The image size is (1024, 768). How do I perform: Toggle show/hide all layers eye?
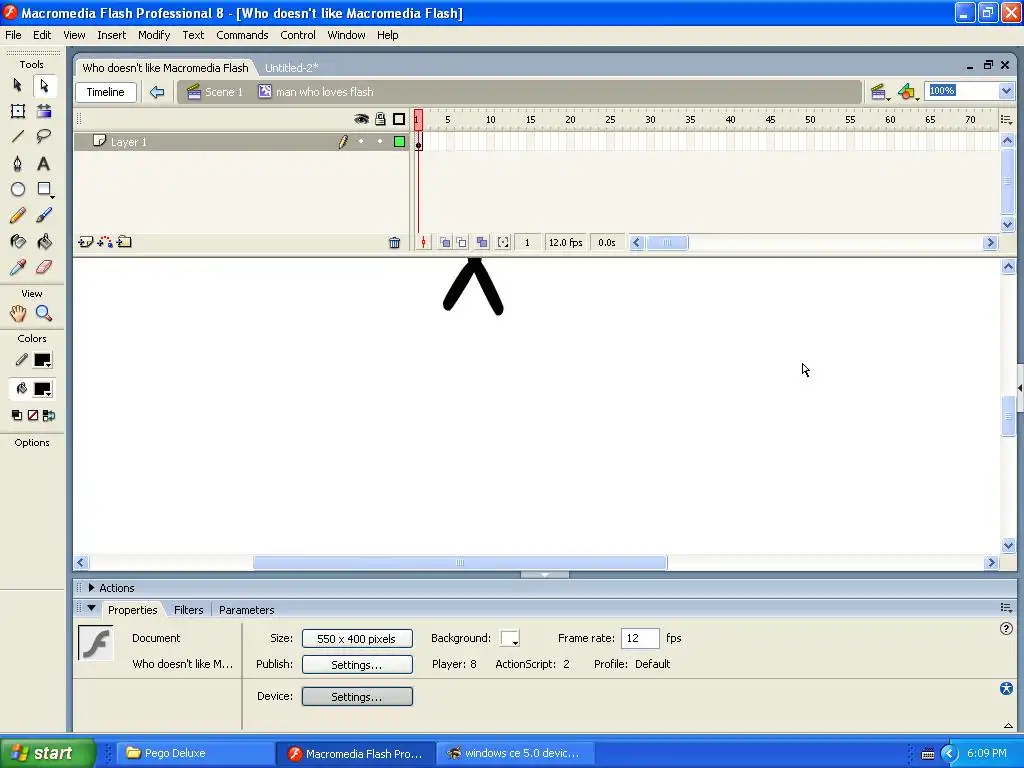click(361, 119)
